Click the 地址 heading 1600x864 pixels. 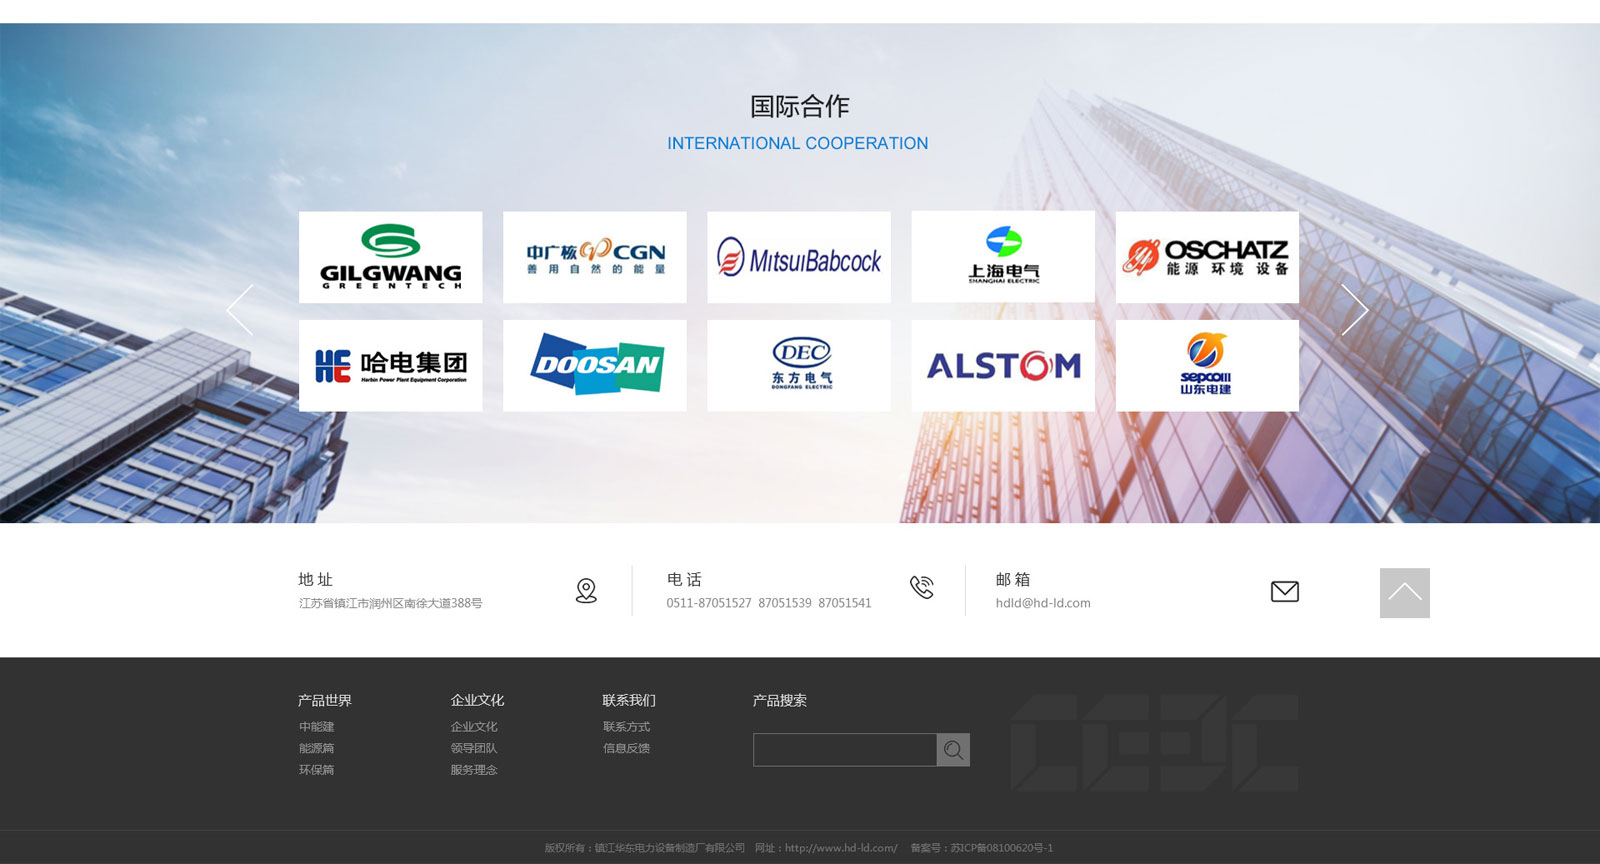(x=315, y=579)
